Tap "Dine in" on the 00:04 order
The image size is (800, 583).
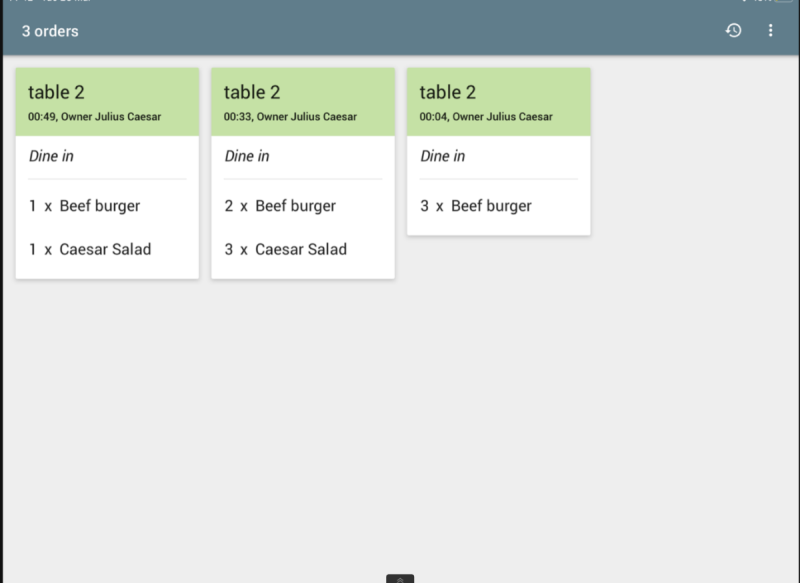pos(443,156)
